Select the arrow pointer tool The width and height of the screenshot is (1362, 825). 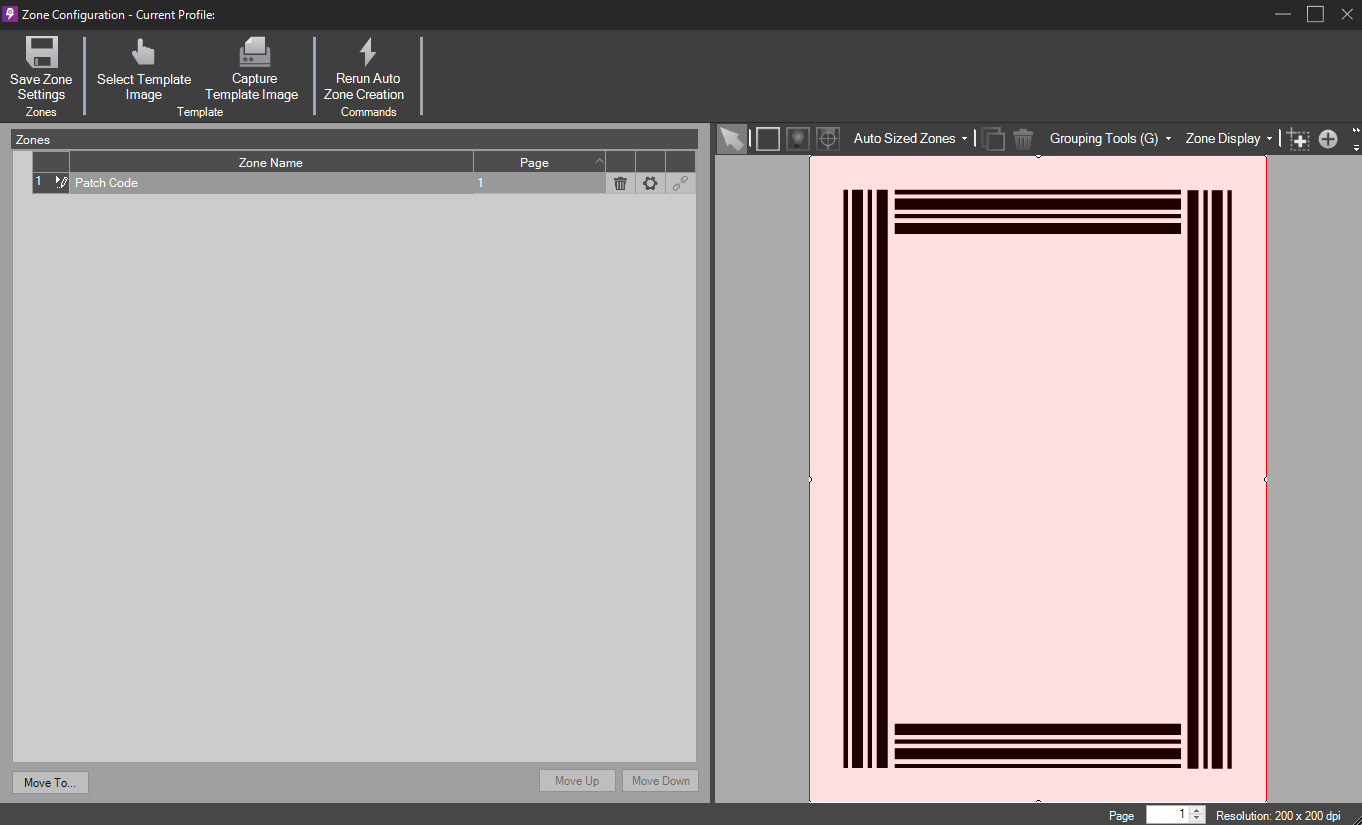click(x=732, y=139)
